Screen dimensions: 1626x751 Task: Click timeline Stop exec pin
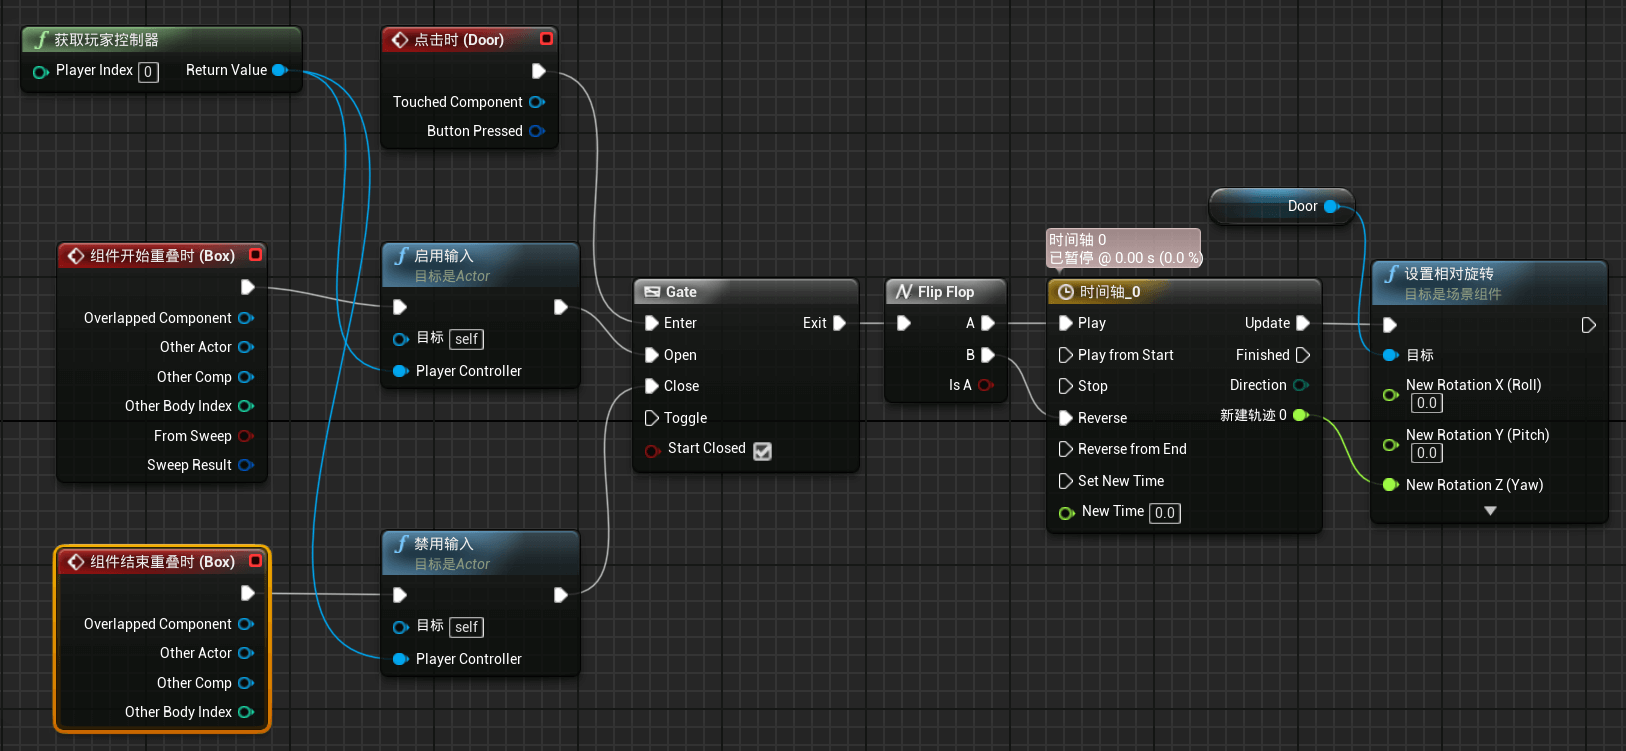pos(1066,386)
